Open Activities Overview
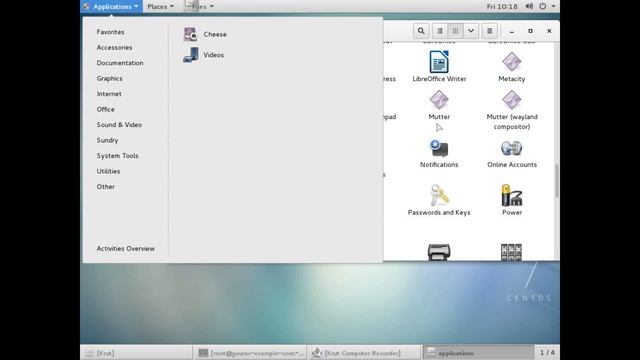Image resolution: width=640 pixels, height=360 pixels. (126, 249)
